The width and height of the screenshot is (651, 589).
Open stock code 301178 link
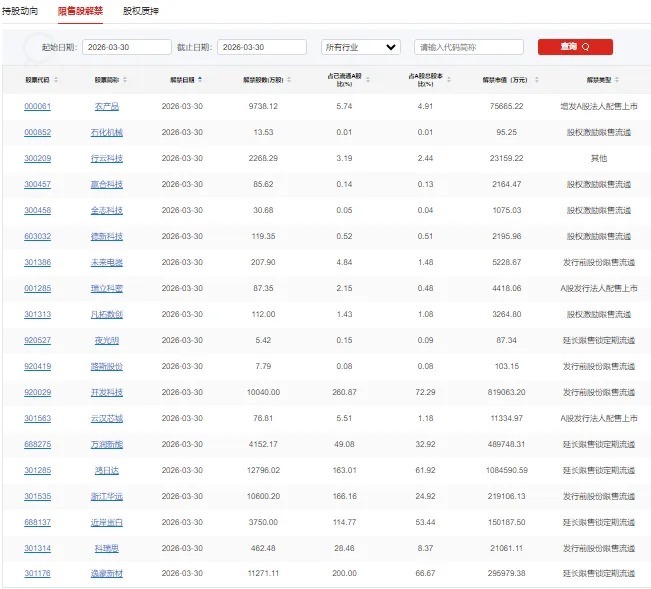[x=37, y=574]
